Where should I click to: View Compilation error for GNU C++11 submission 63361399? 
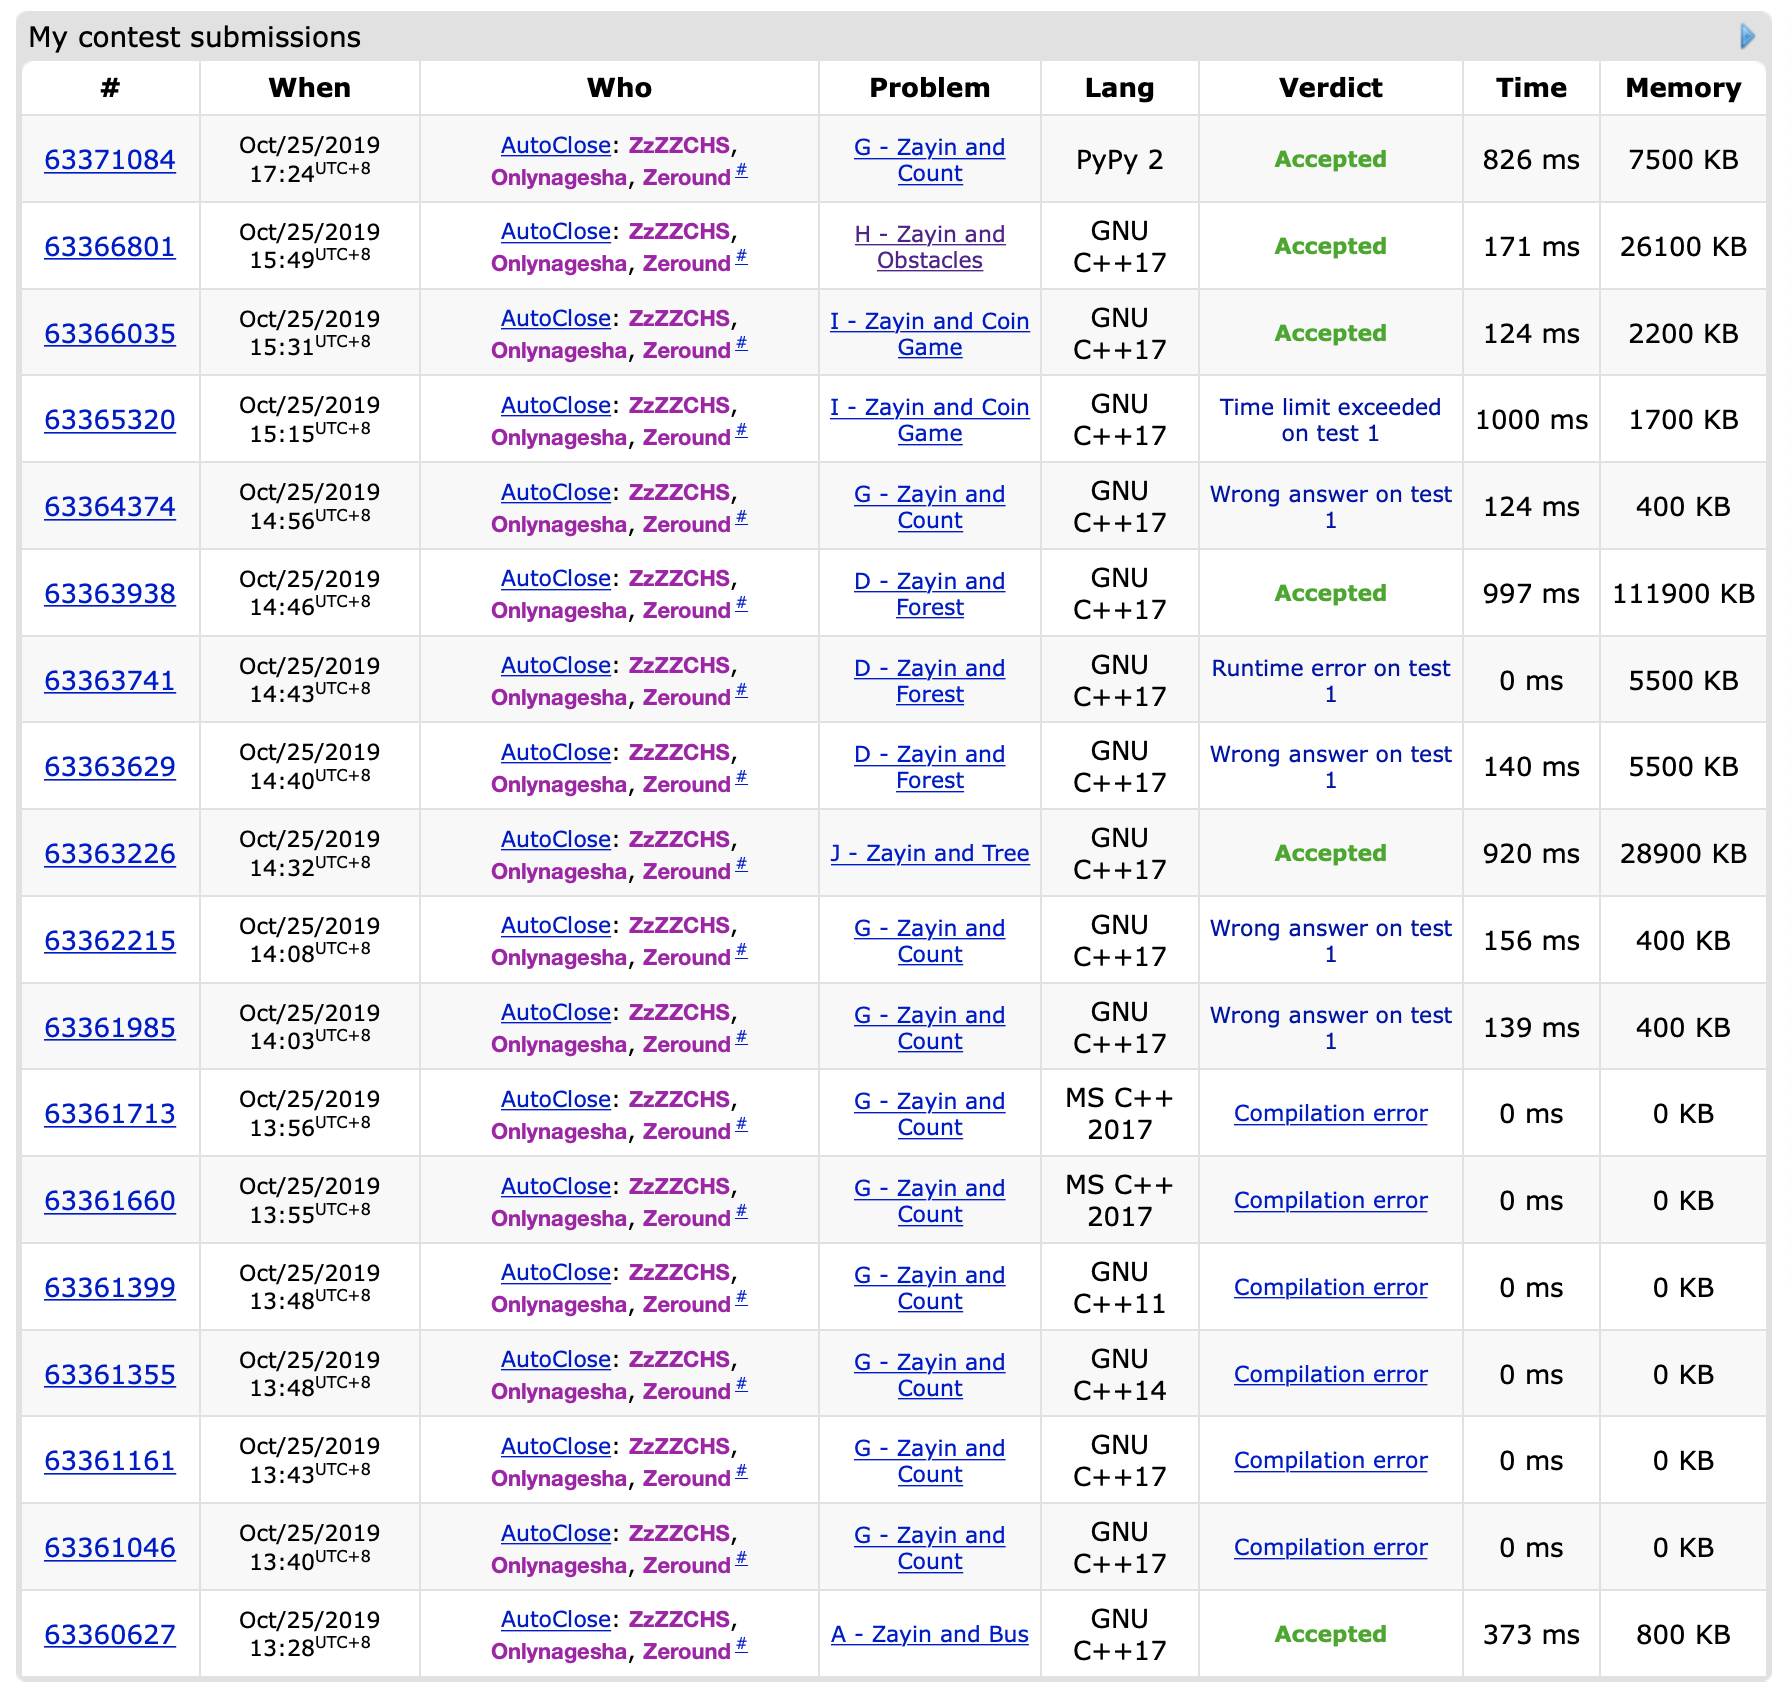(1330, 1287)
